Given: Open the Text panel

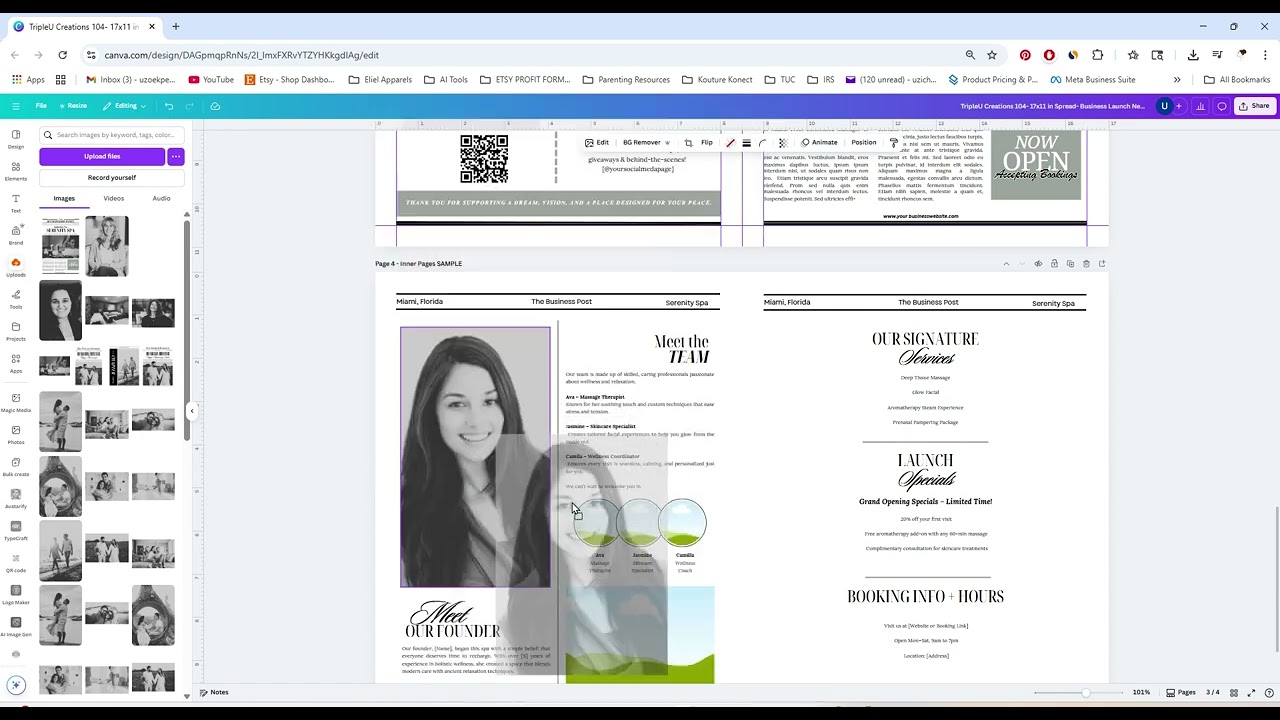Looking at the screenshot, I should tap(15, 203).
